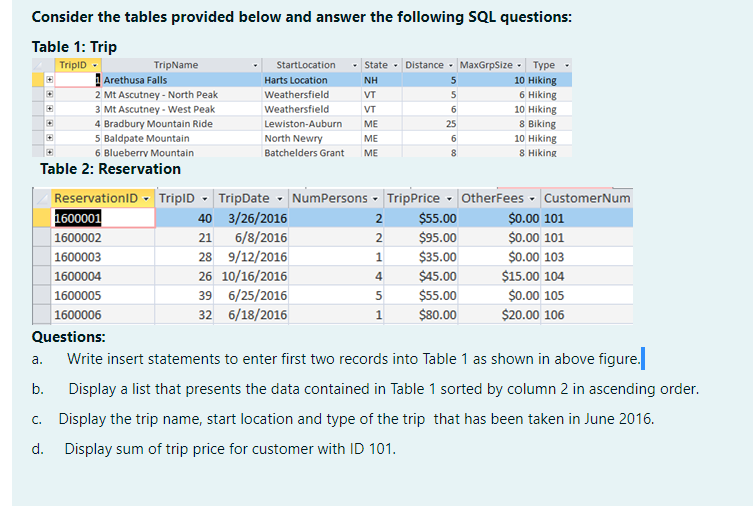Select row of reservation 1600002 via row selector
Screen dimensions: 753x506
(42, 237)
